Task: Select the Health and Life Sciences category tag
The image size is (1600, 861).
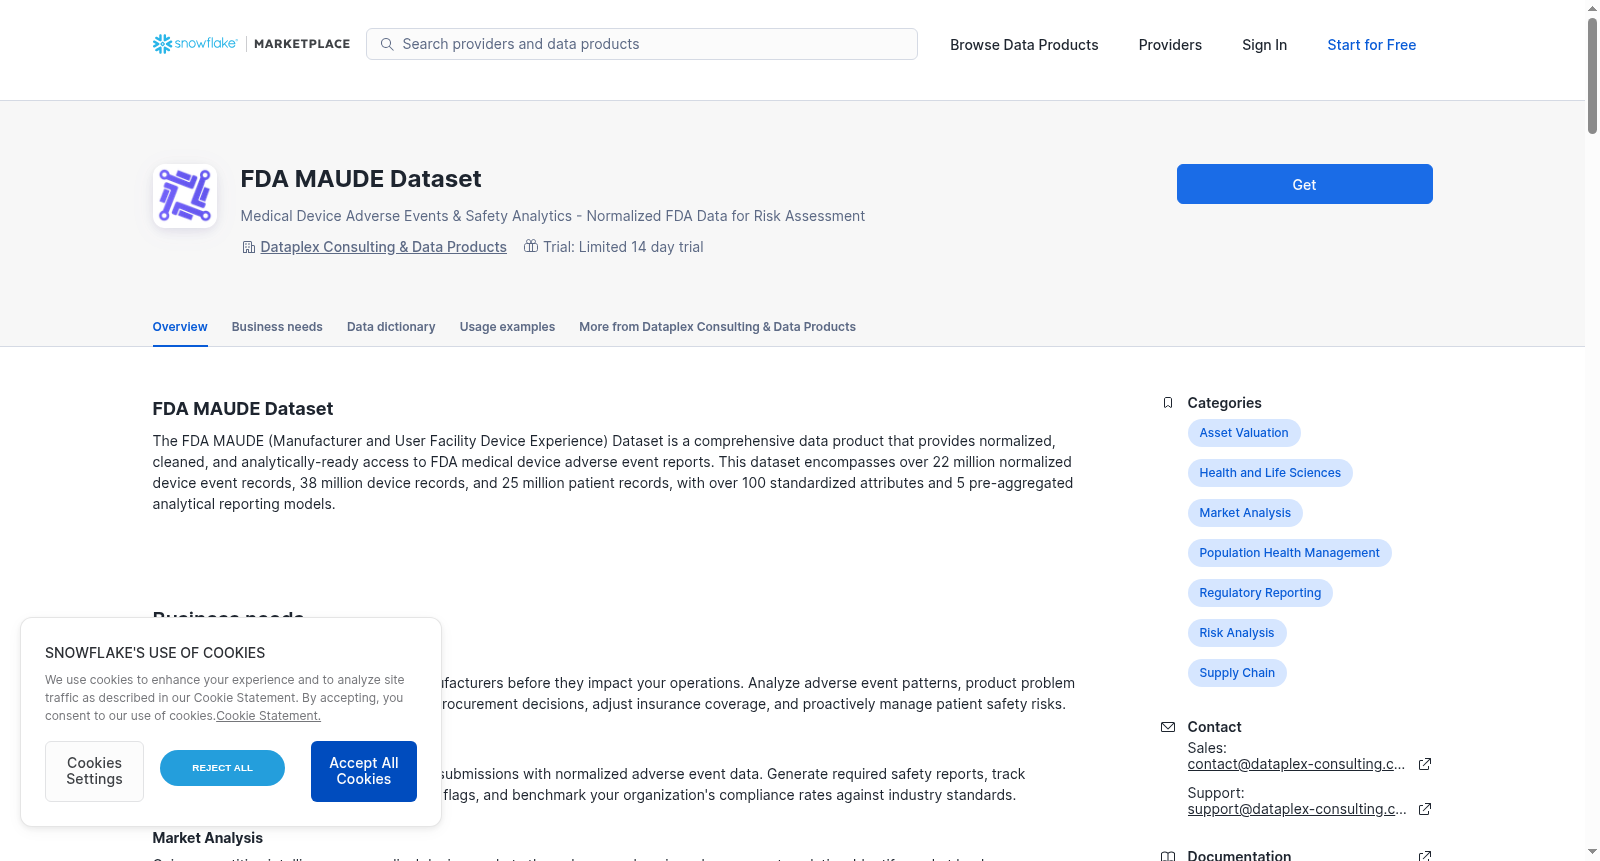Action: 1270,473
